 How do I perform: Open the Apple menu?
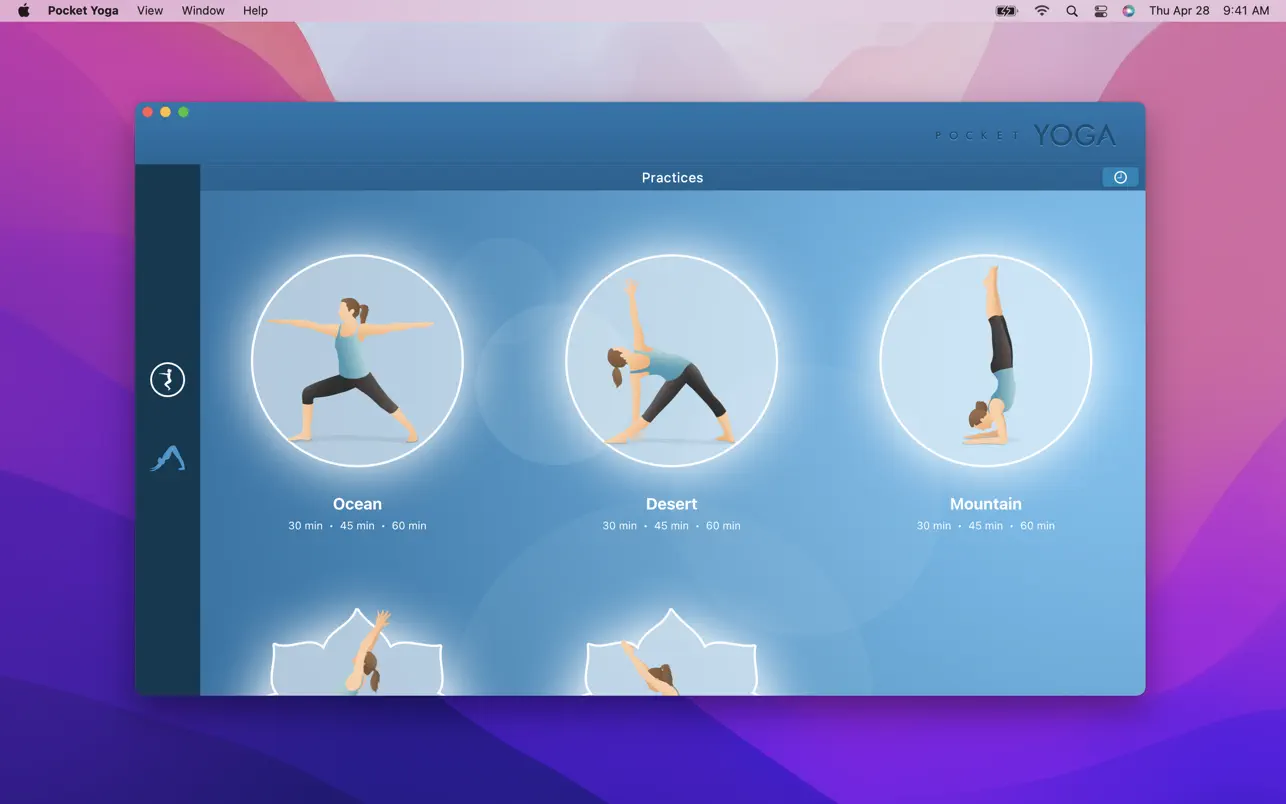[24, 11]
